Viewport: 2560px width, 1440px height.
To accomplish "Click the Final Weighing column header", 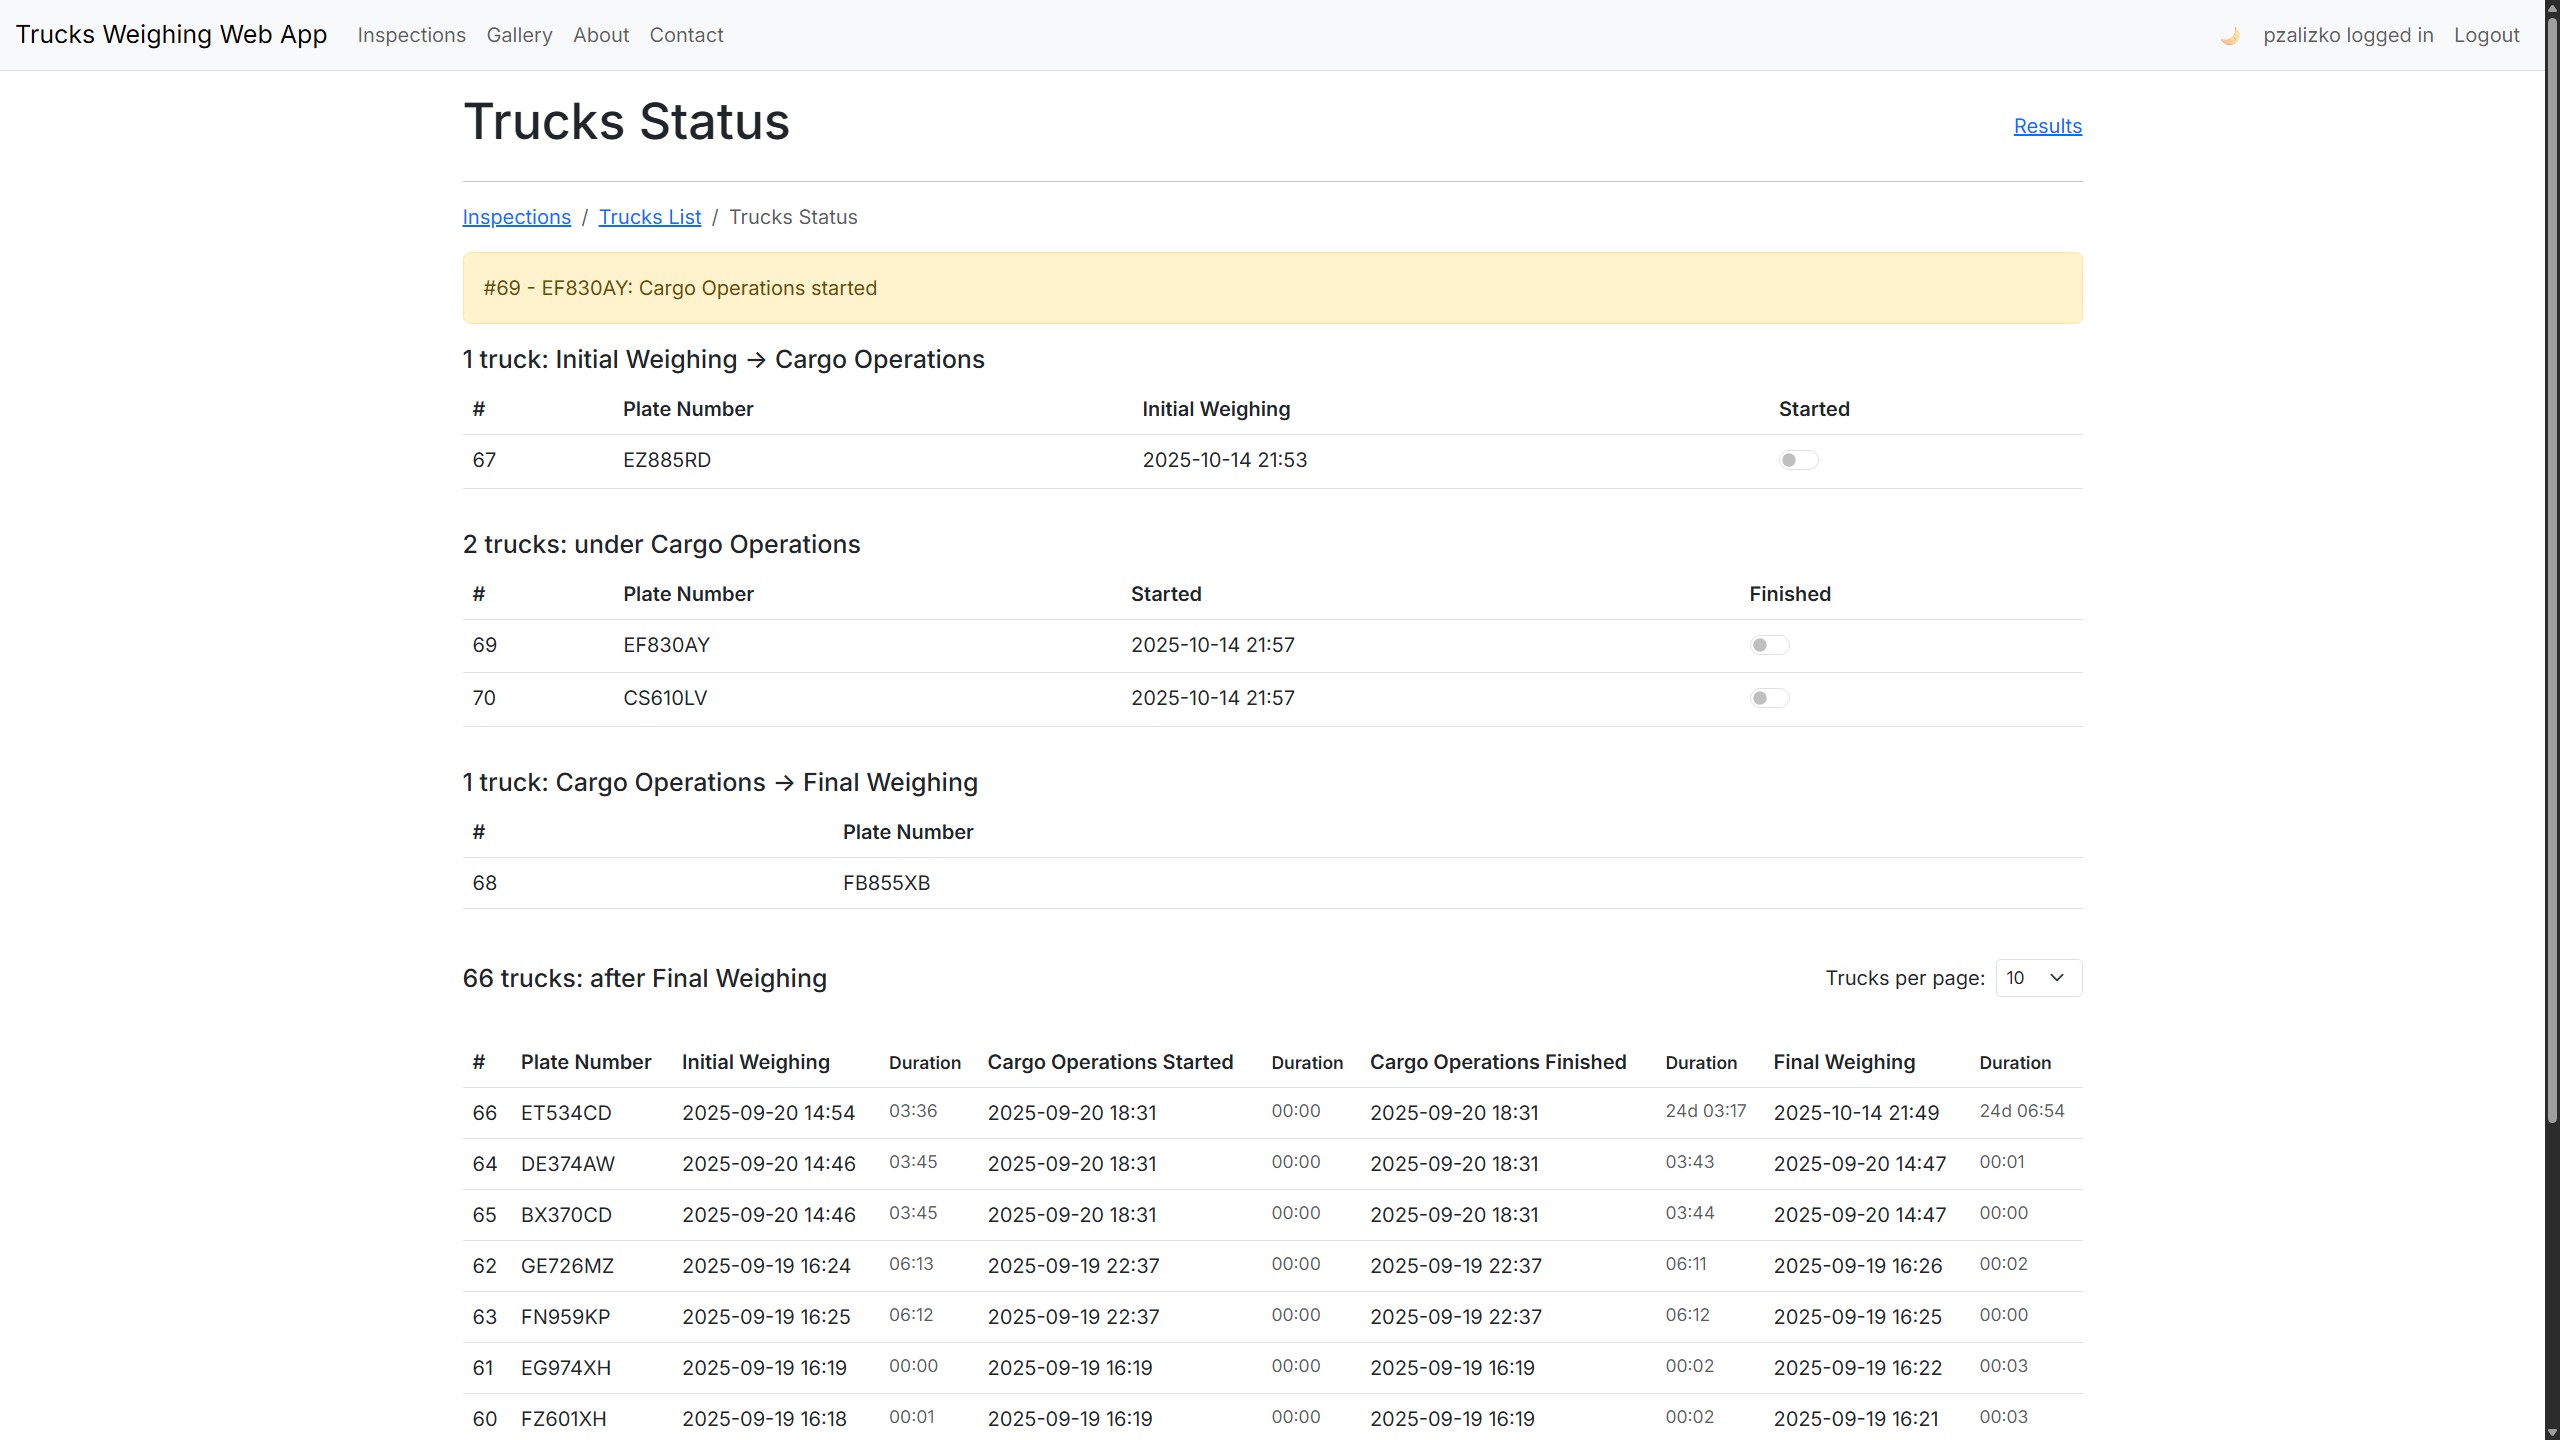I will (1844, 1062).
